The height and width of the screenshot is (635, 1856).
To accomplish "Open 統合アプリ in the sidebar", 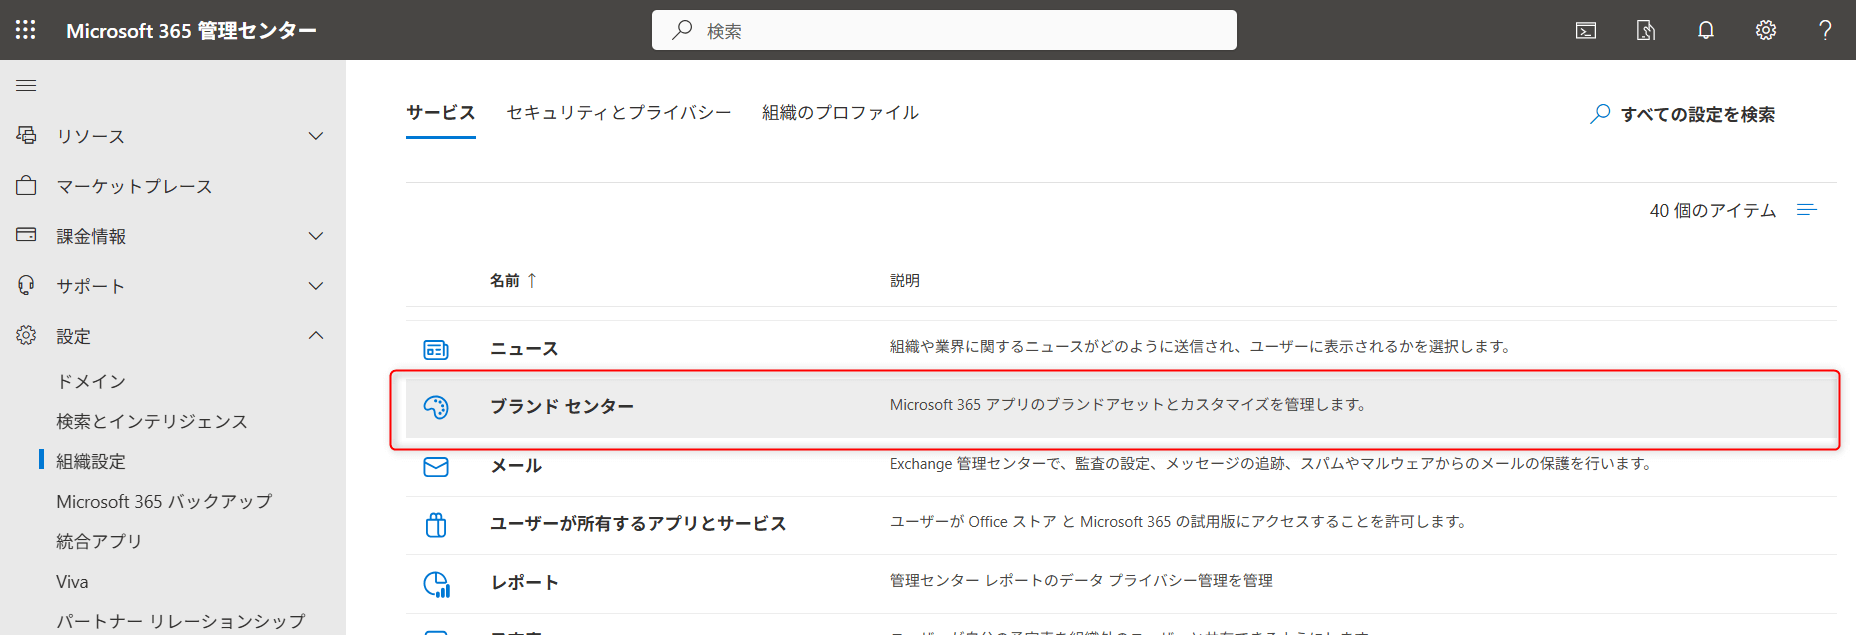I will [99, 541].
